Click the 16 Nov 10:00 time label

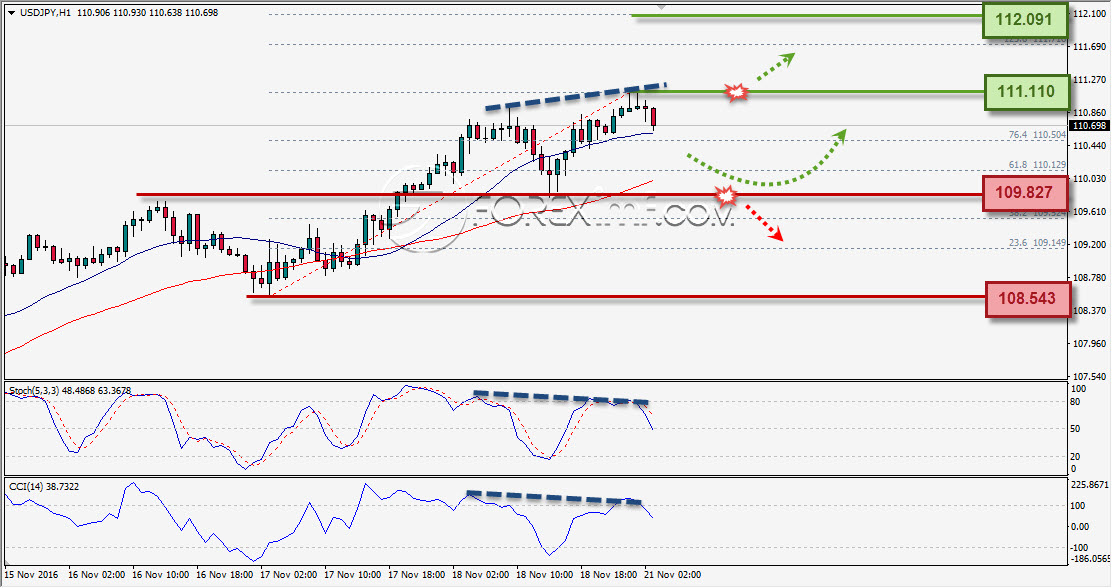tap(160, 575)
